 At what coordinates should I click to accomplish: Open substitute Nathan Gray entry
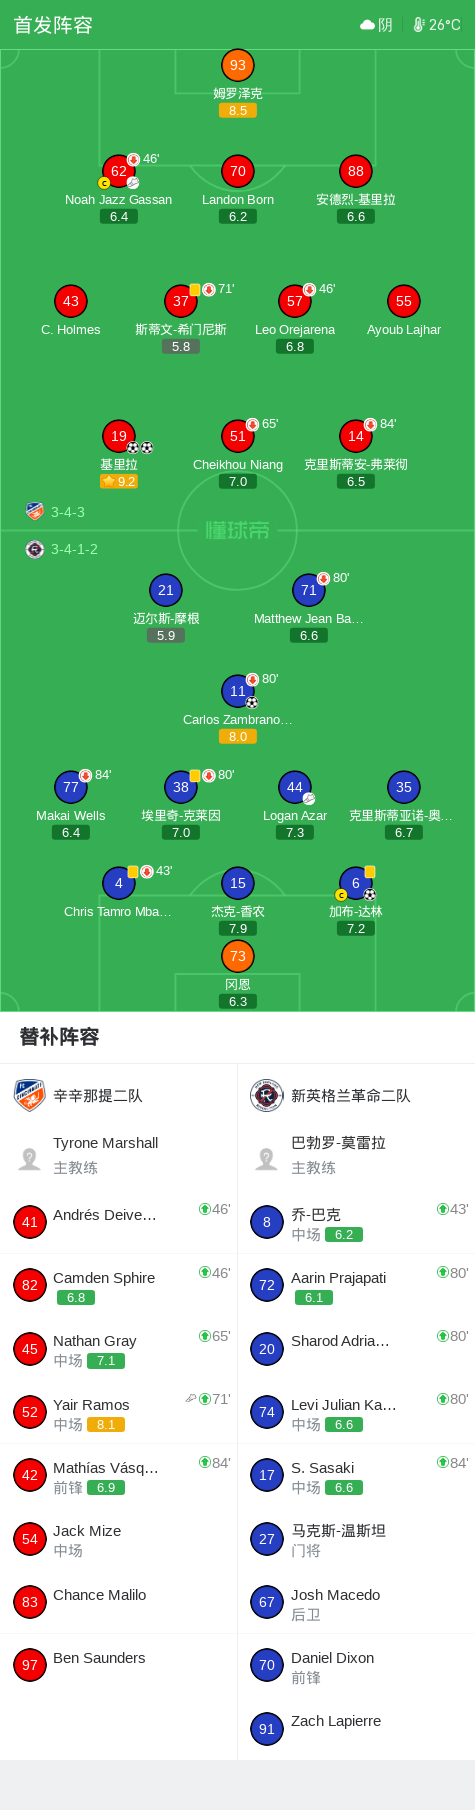coord(119,1349)
